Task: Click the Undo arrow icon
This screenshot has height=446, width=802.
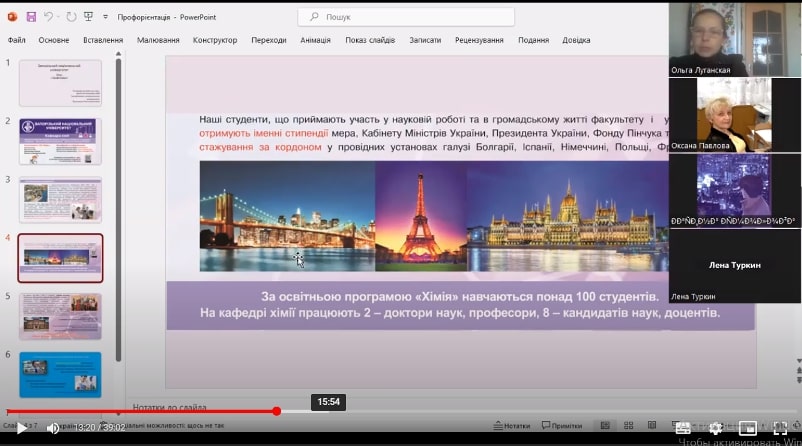Action: coord(48,17)
